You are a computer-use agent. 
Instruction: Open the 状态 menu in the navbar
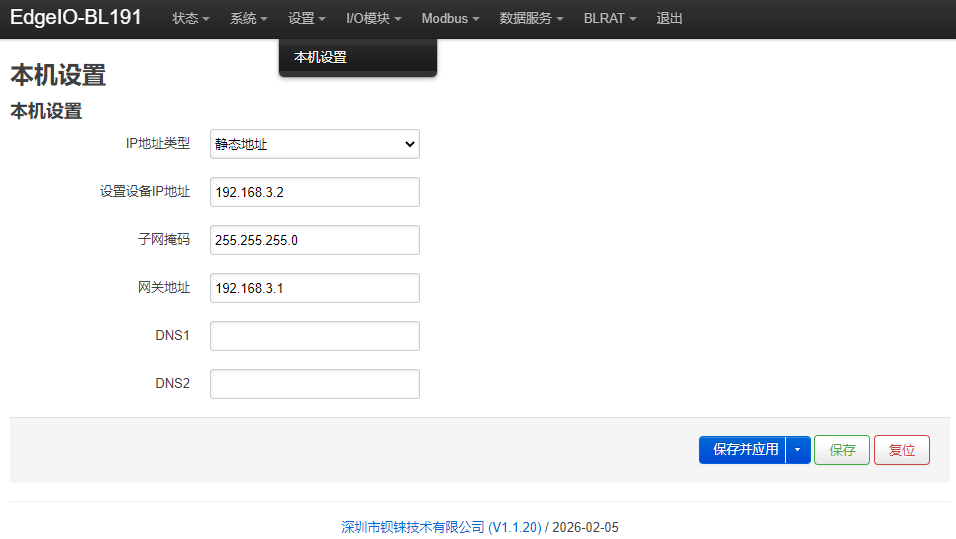(x=190, y=18)
